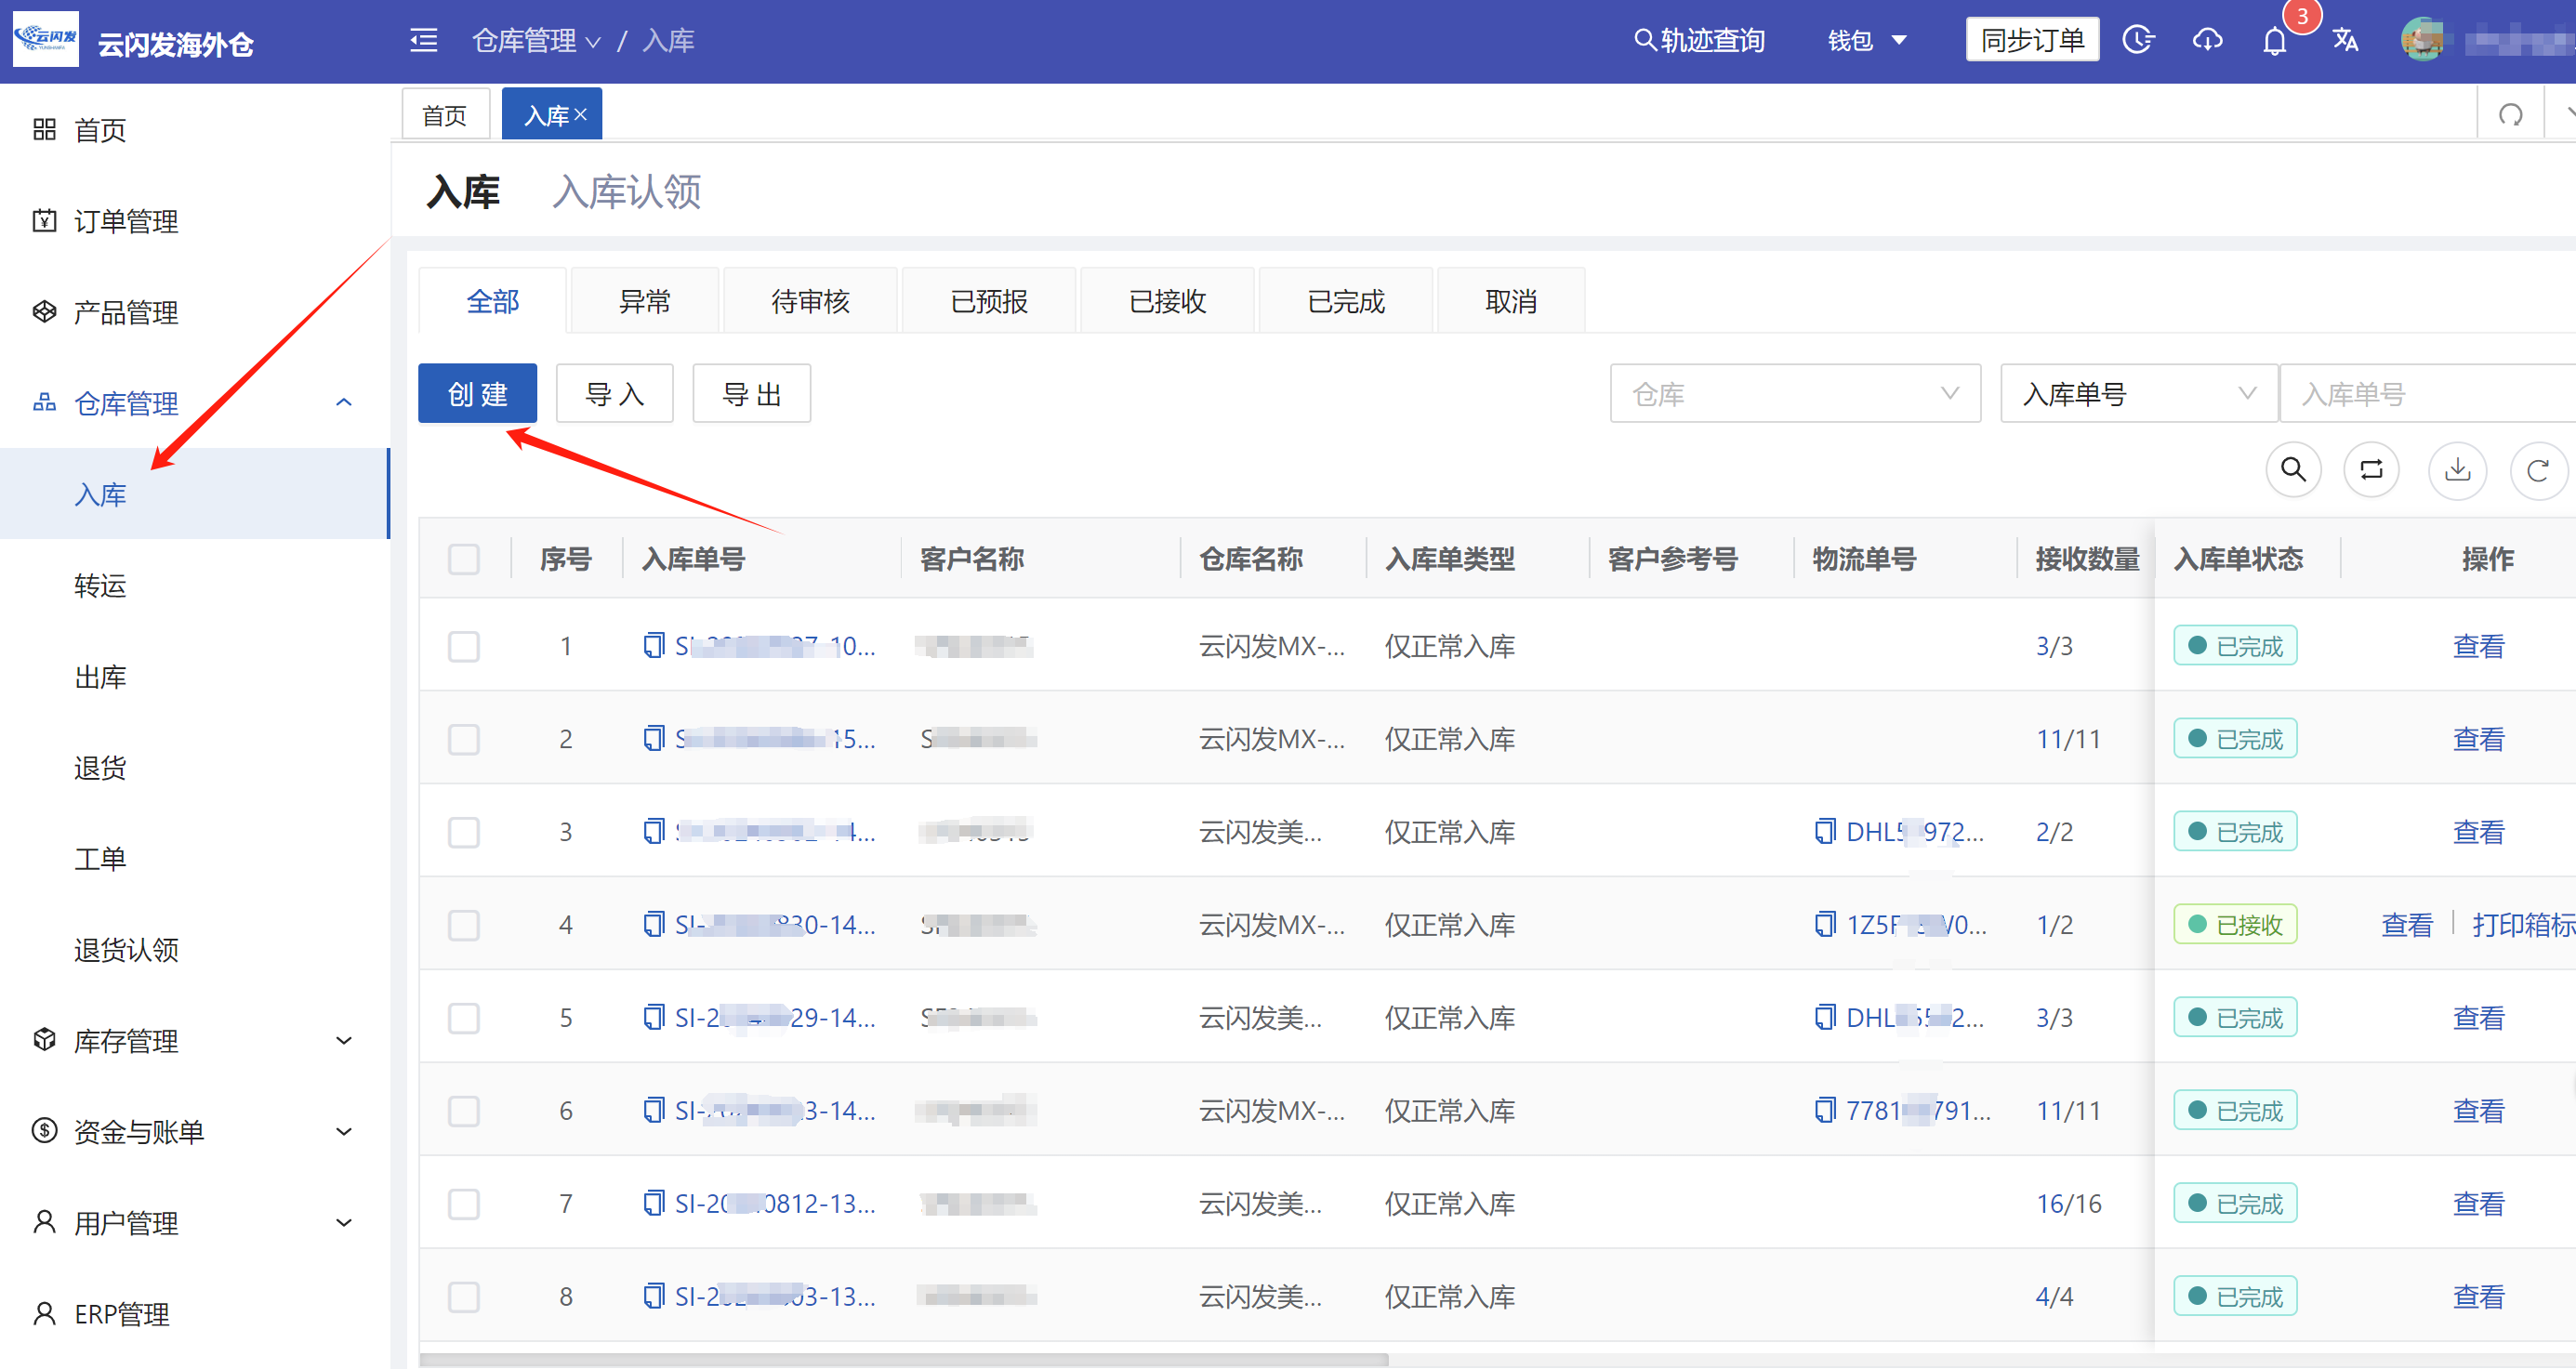2576x1369 pixels.
Task: Click the round reload icon button
Action: pos(2538,469)
